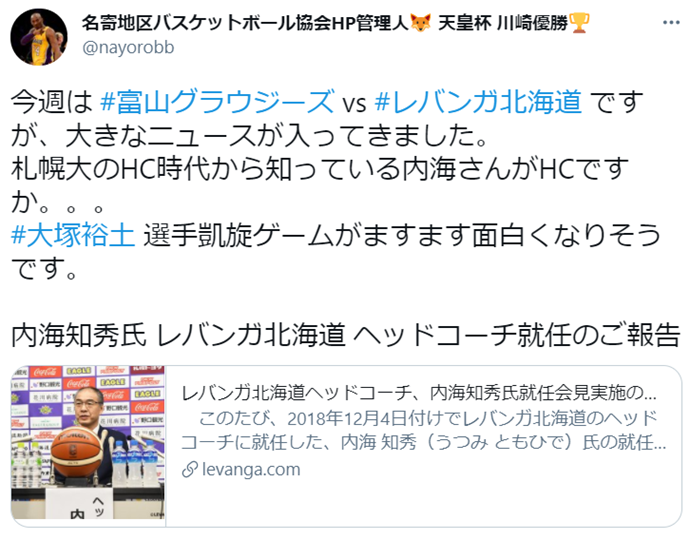The width and height of the screenshot is (690, 540).
Task: Click the profile avatar picture
Action: click(39, 37)
